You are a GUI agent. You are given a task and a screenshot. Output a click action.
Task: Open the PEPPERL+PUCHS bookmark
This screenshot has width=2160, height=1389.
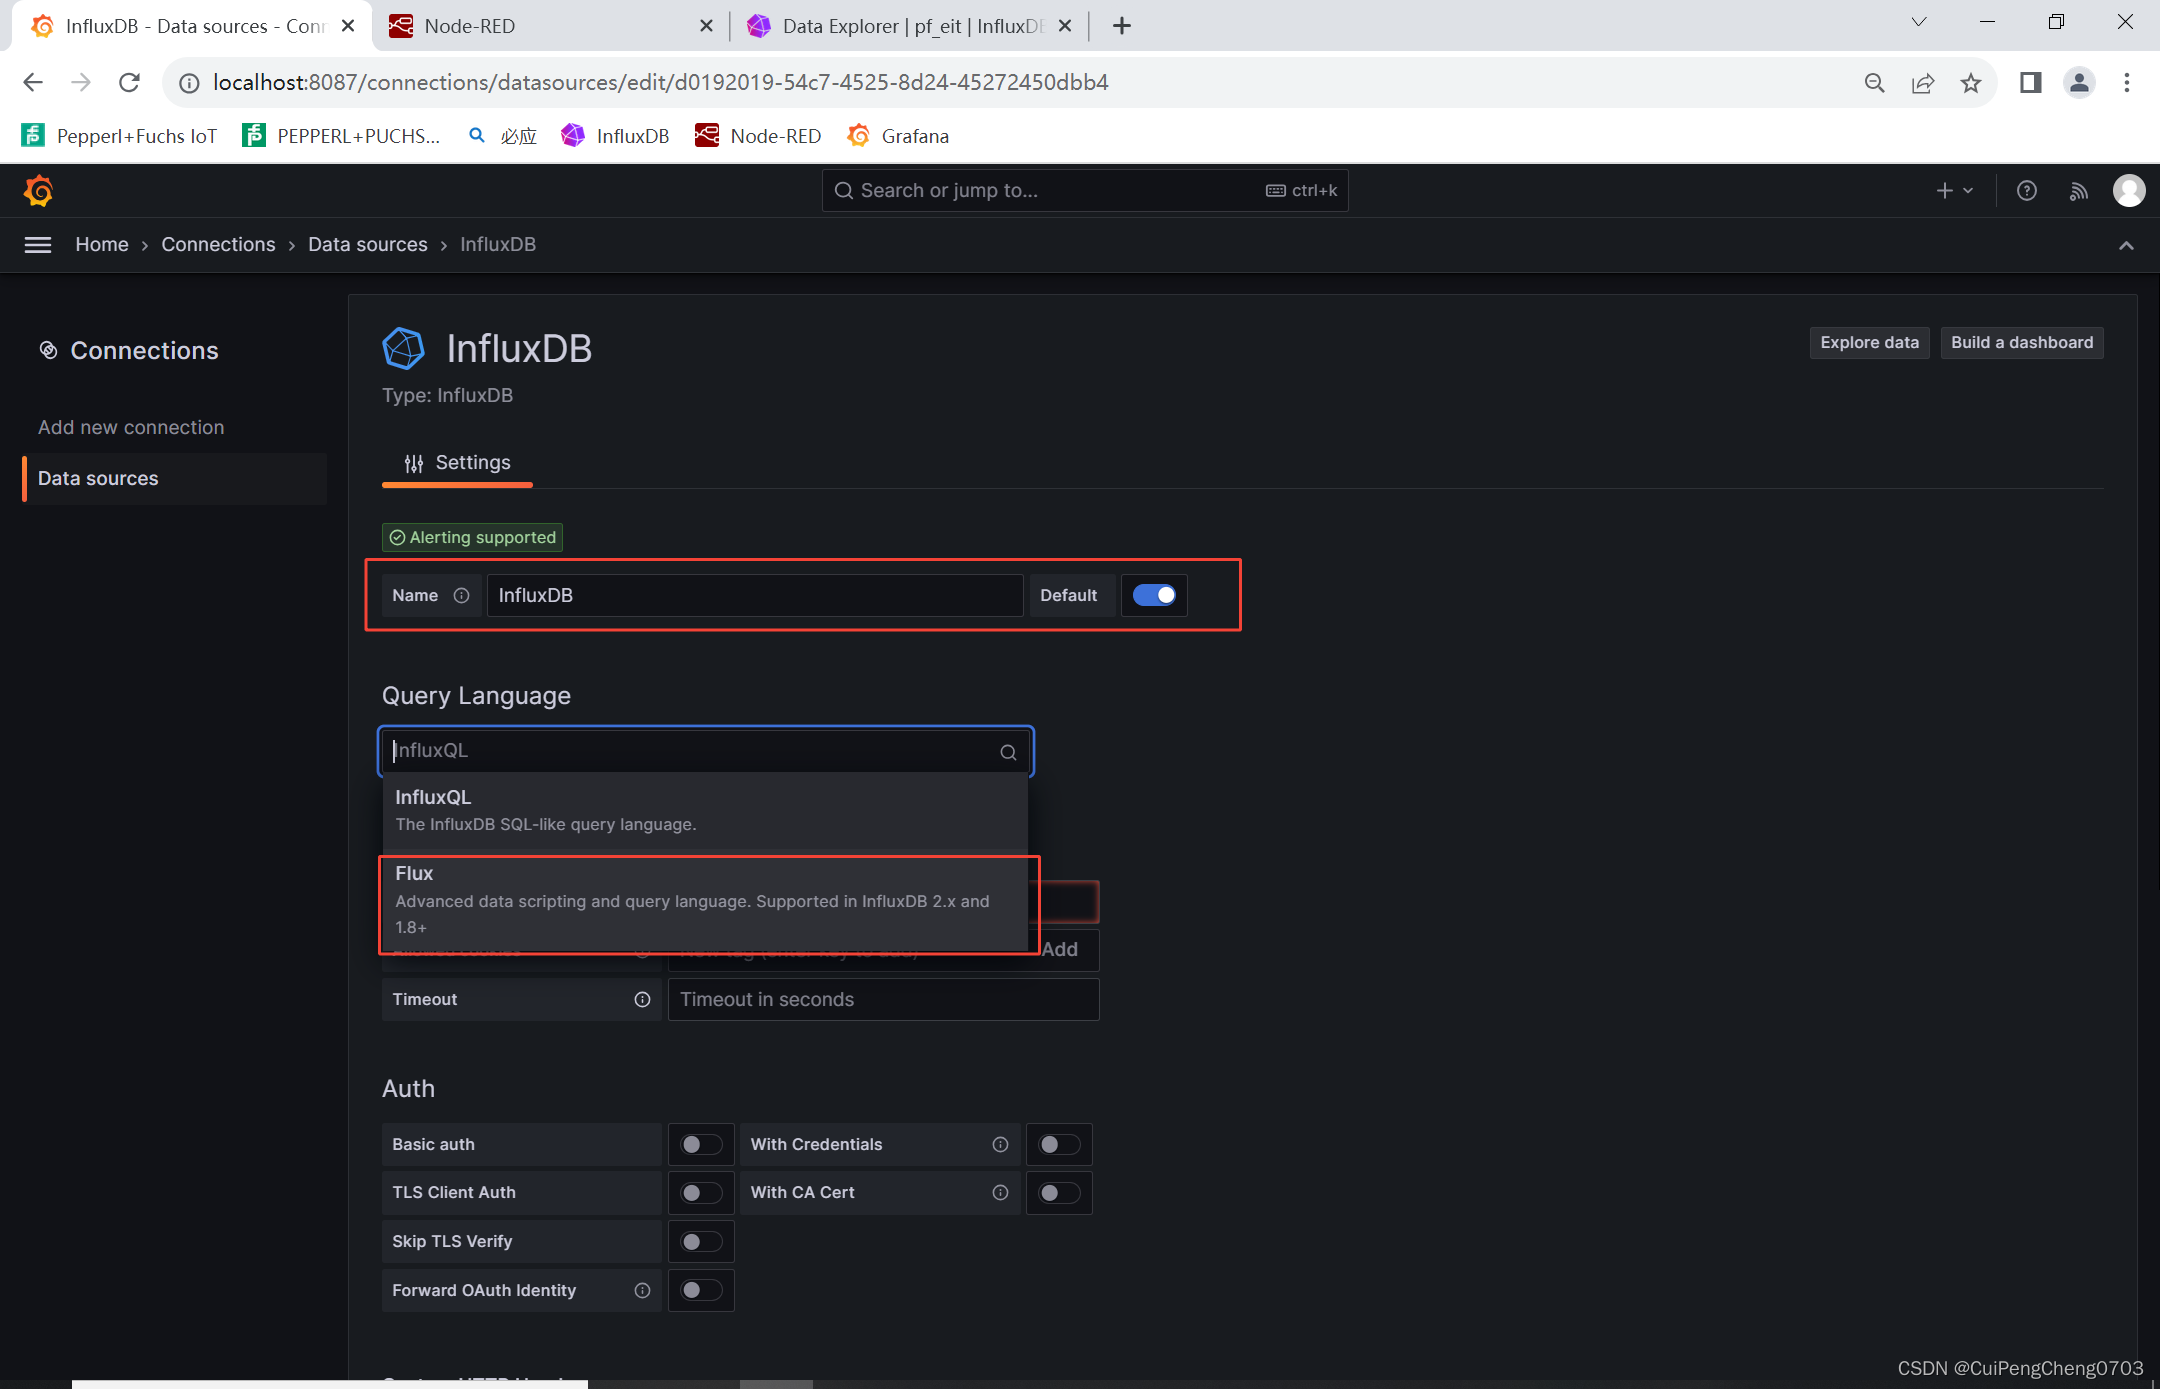(341, 136)
